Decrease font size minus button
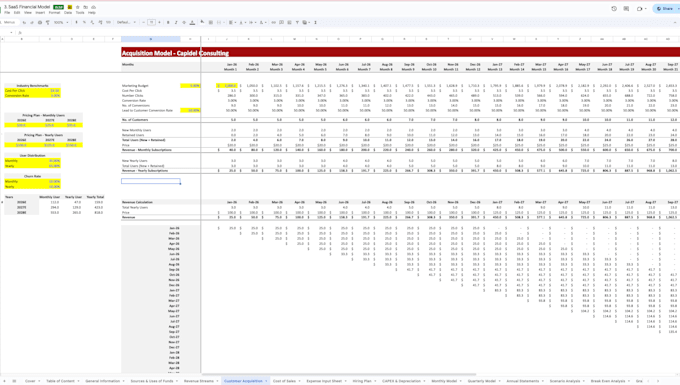Viewport: 680px width, 385px height. [x=144, y=22]
